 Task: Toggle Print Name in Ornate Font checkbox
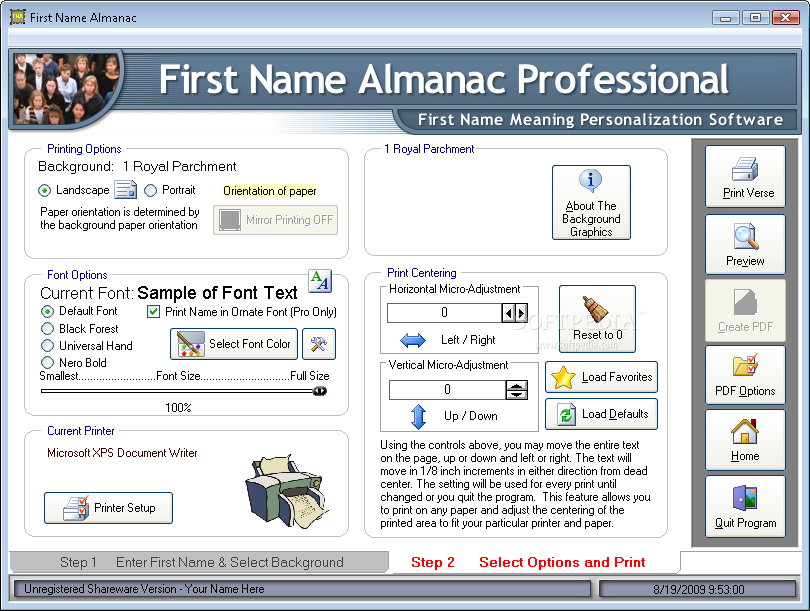coord(153,312)
